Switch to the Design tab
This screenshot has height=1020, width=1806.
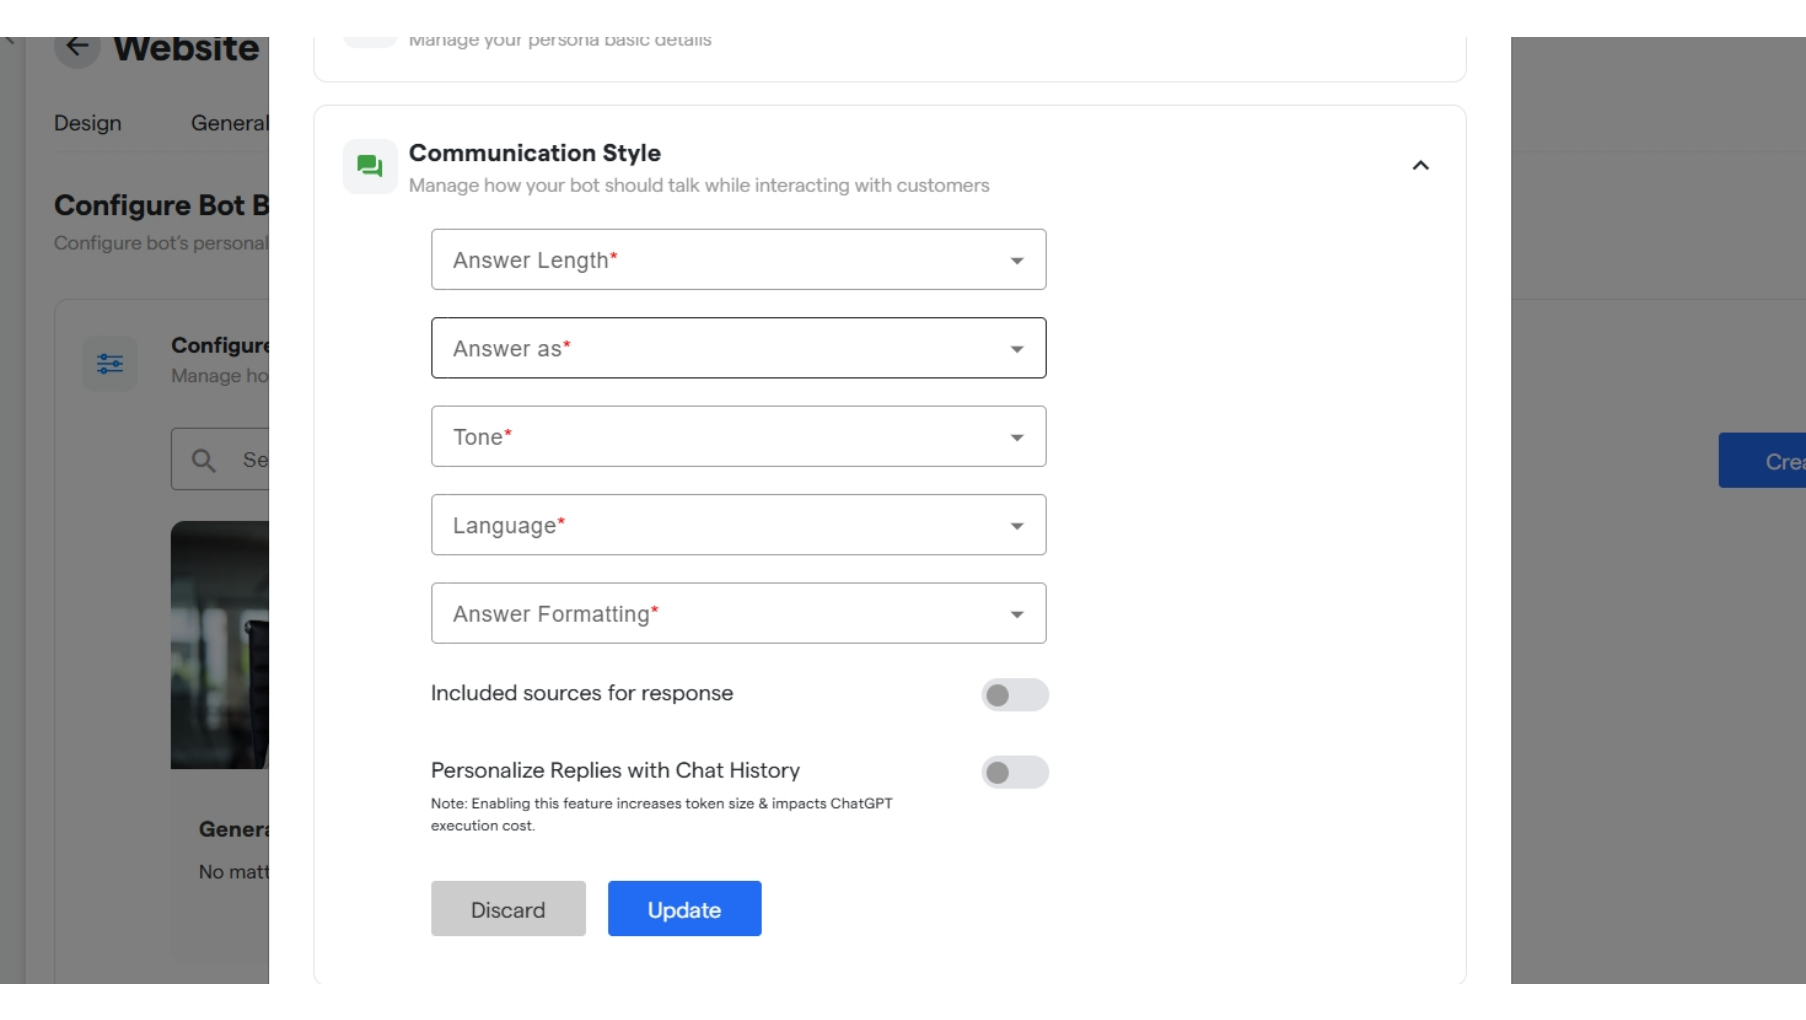click(88, 123)
